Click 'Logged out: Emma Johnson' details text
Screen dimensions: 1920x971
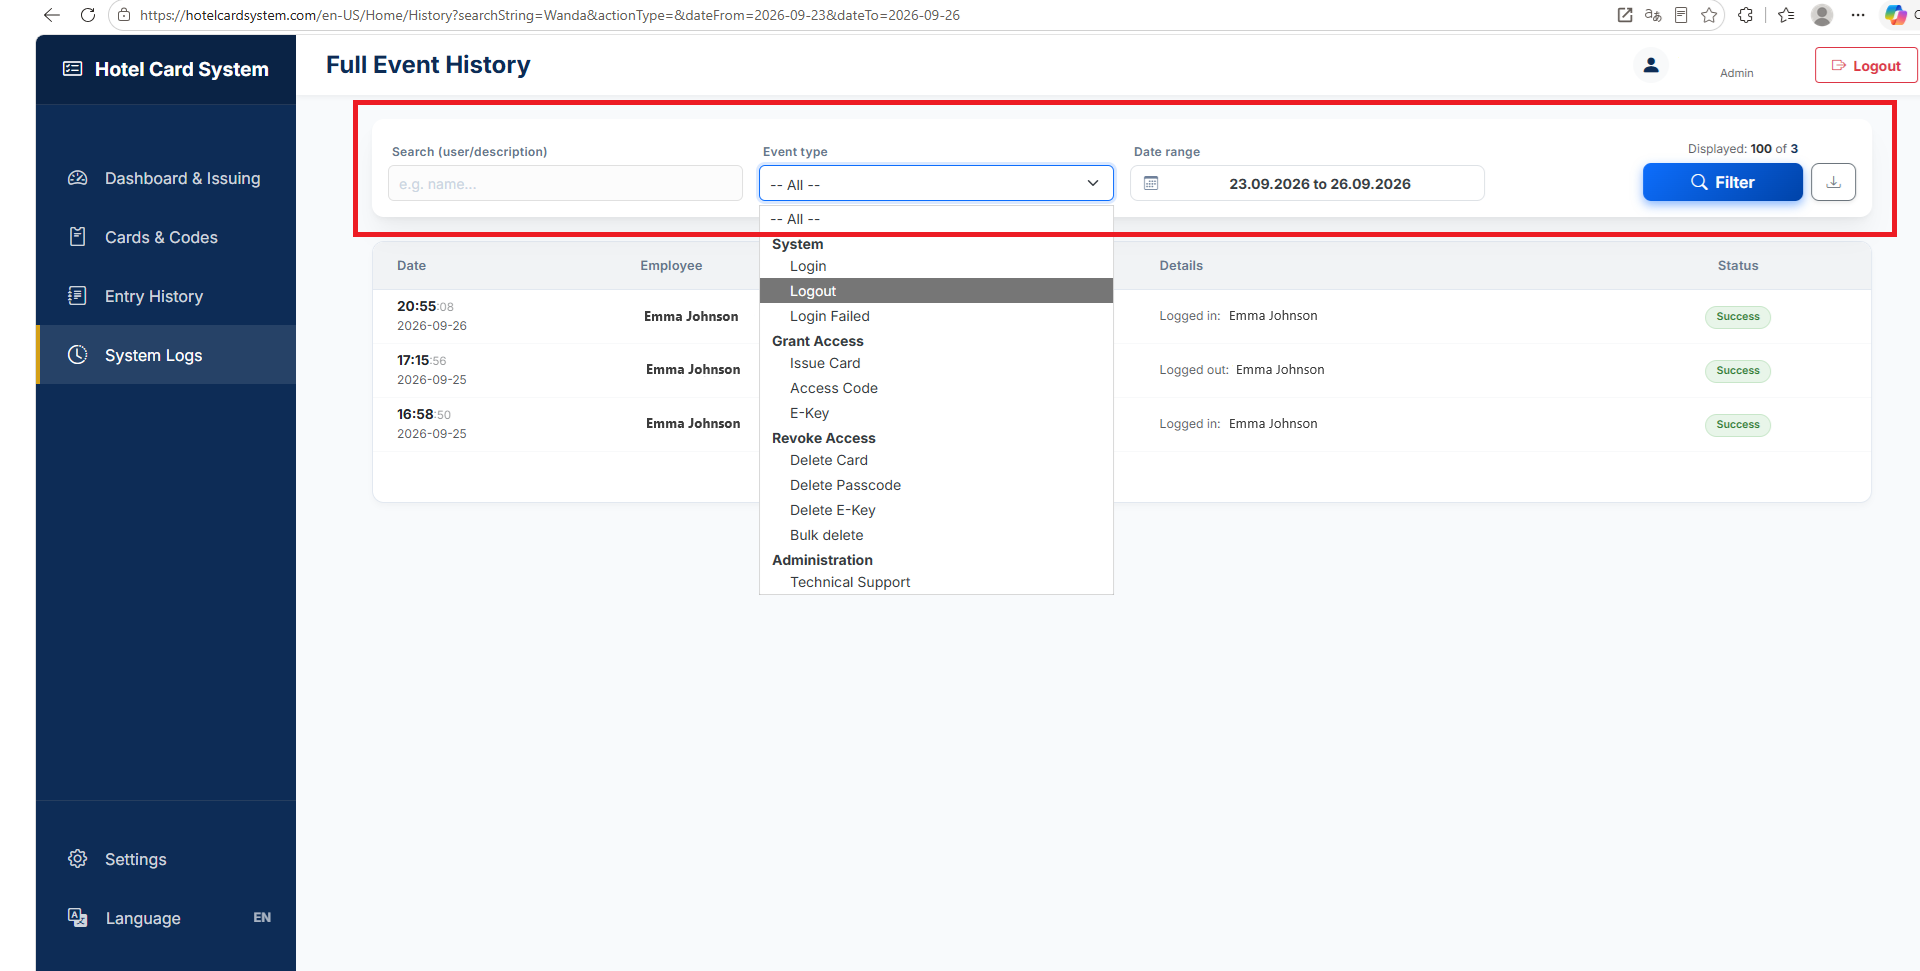coord(1241,370)
